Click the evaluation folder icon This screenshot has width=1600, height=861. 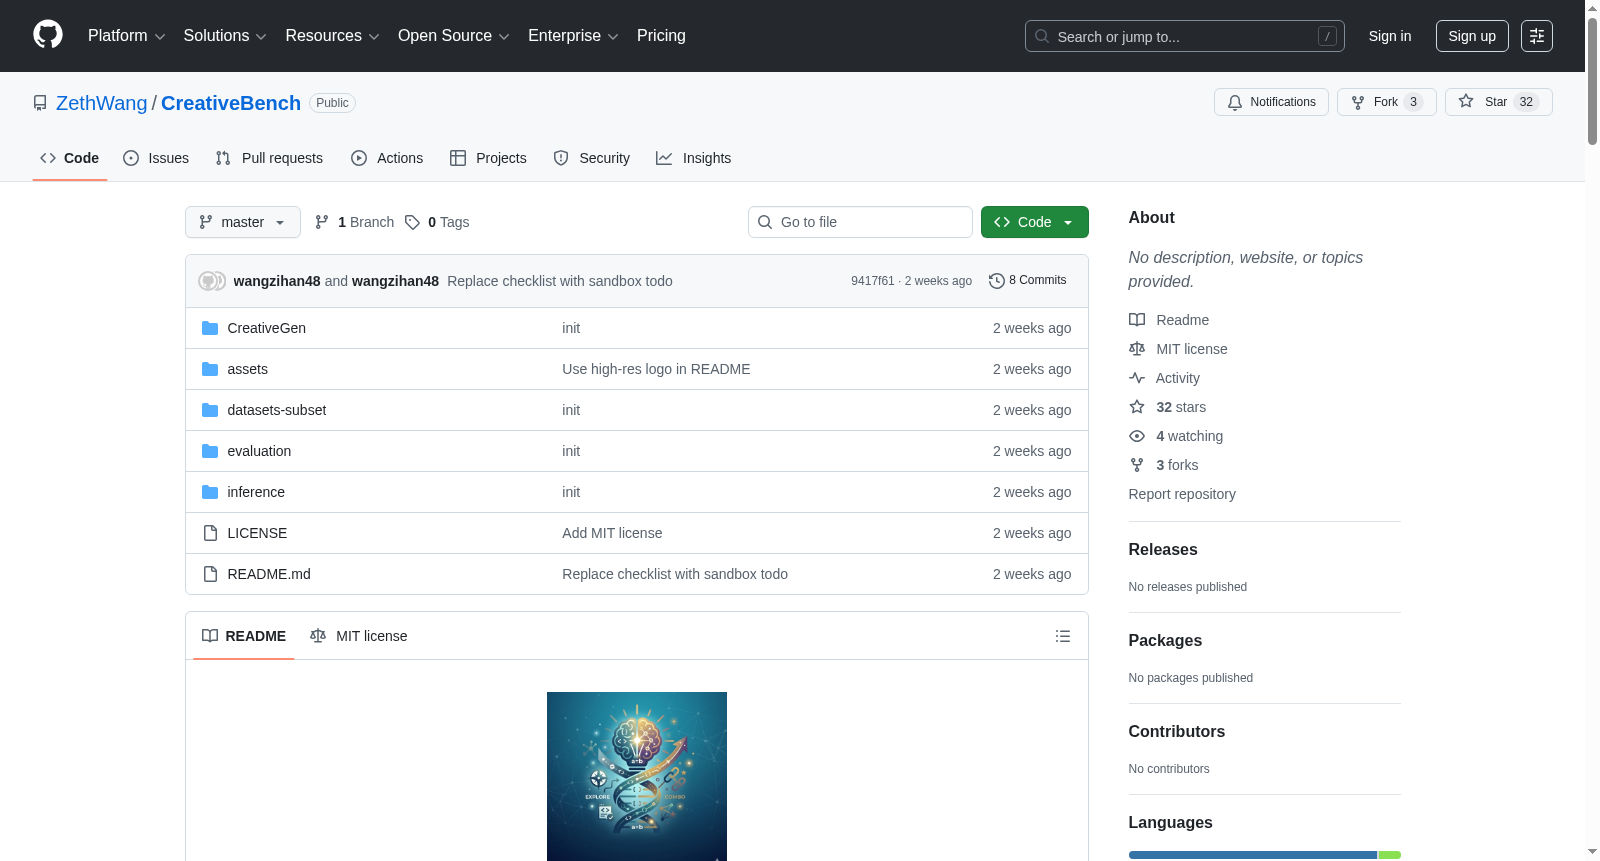pos(210,451)
